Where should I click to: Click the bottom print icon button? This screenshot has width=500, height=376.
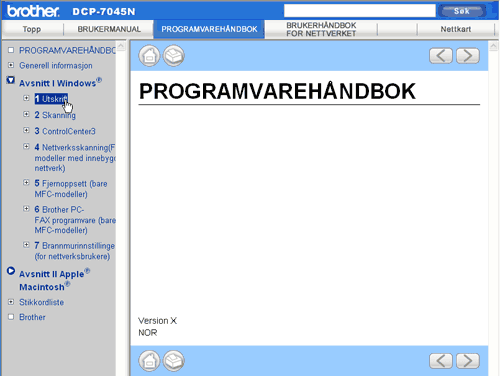coord(173,361)
